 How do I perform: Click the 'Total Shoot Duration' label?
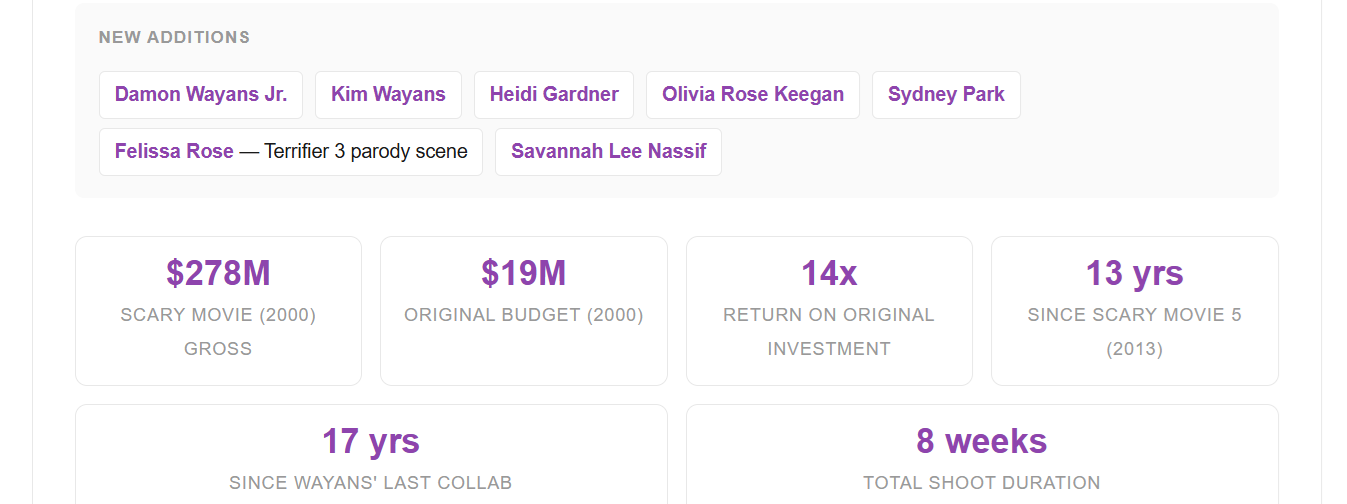point(982,483)
